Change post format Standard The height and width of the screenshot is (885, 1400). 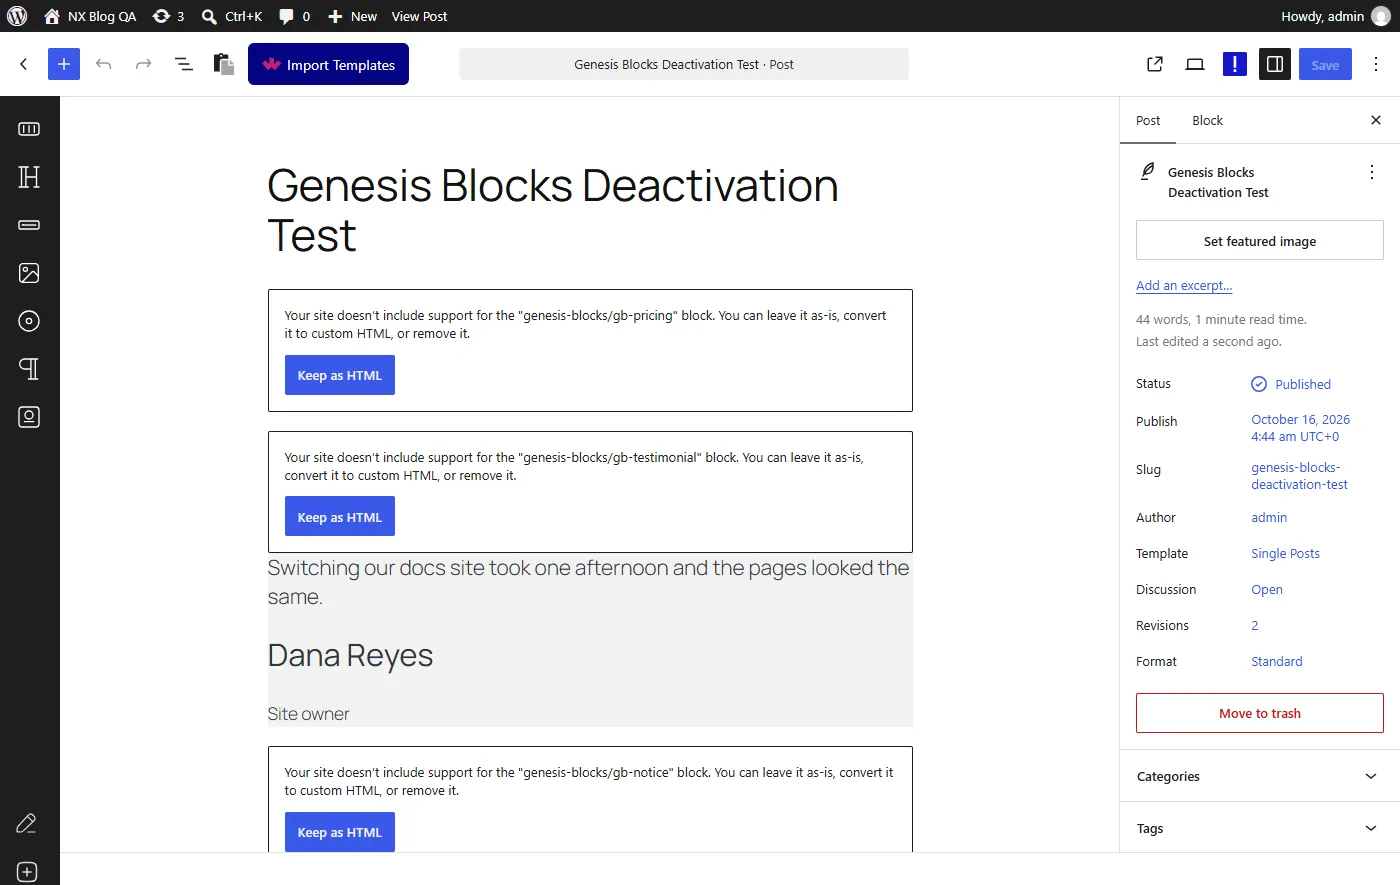1277,661
